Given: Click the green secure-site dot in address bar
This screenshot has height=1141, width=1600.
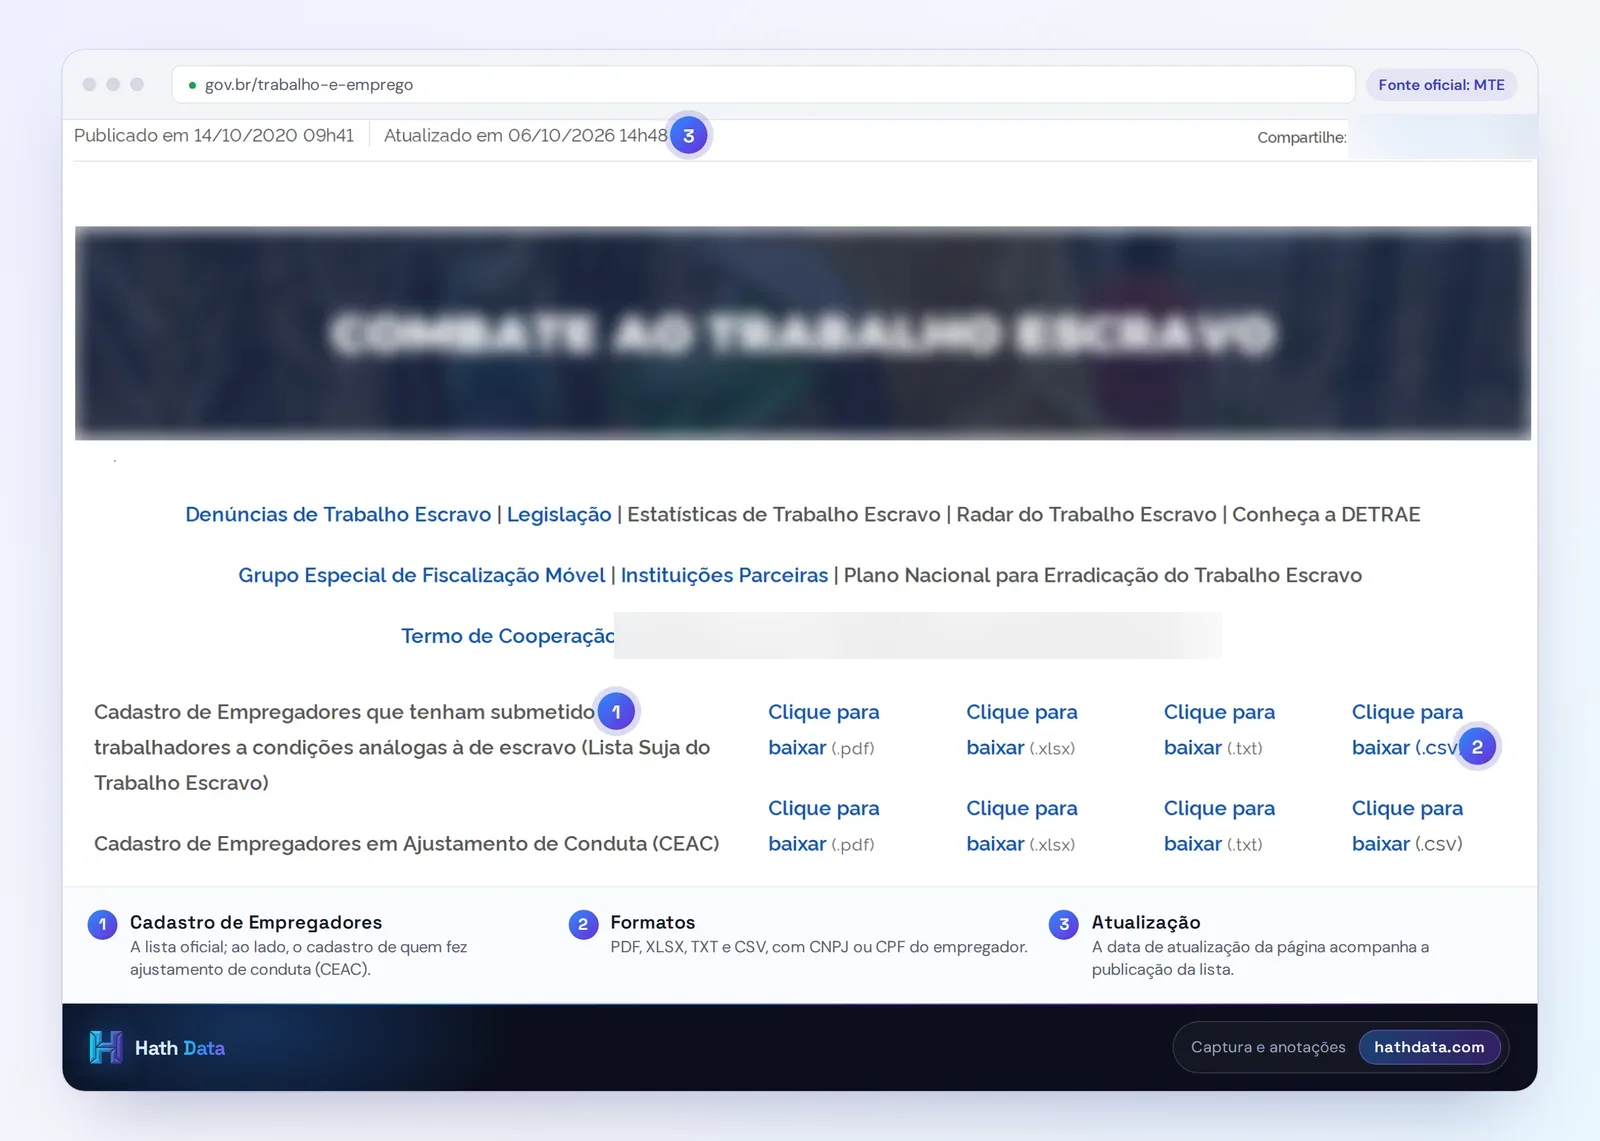Looking at the screenshot, I should click(192, 85).
